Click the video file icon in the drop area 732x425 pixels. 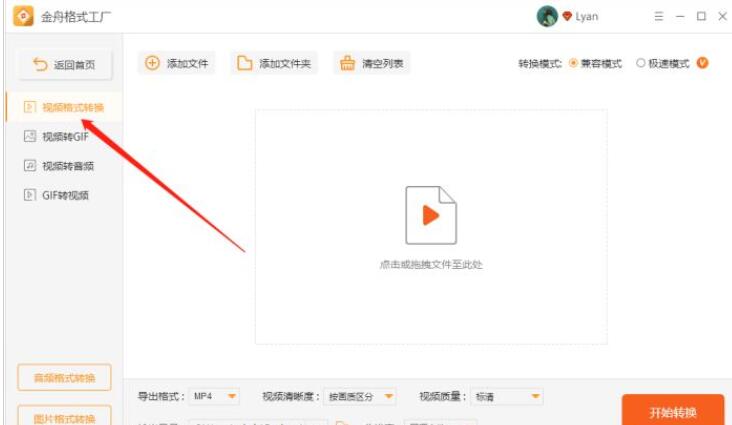(430, 215)
